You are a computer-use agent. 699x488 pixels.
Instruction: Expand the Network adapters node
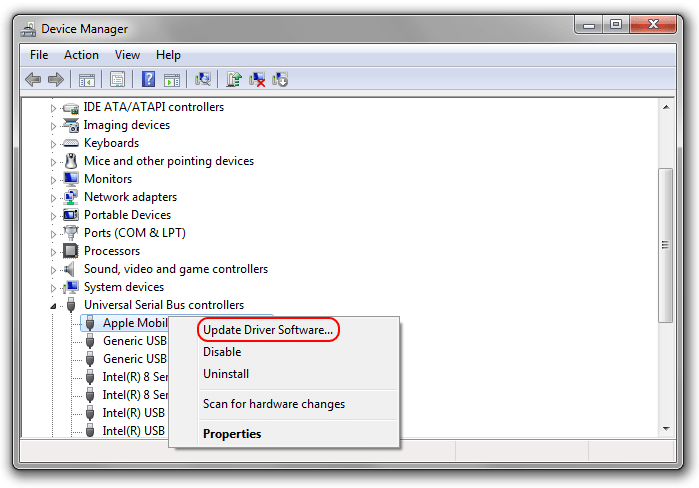[x=53, y=198]
